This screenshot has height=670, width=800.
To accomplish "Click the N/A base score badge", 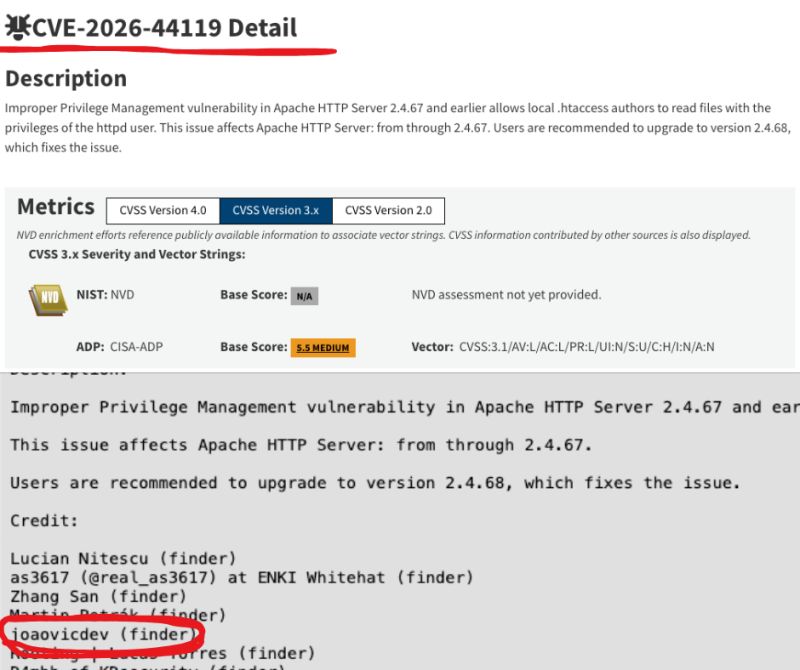I will pyautogui.click(x=304, y=296).
